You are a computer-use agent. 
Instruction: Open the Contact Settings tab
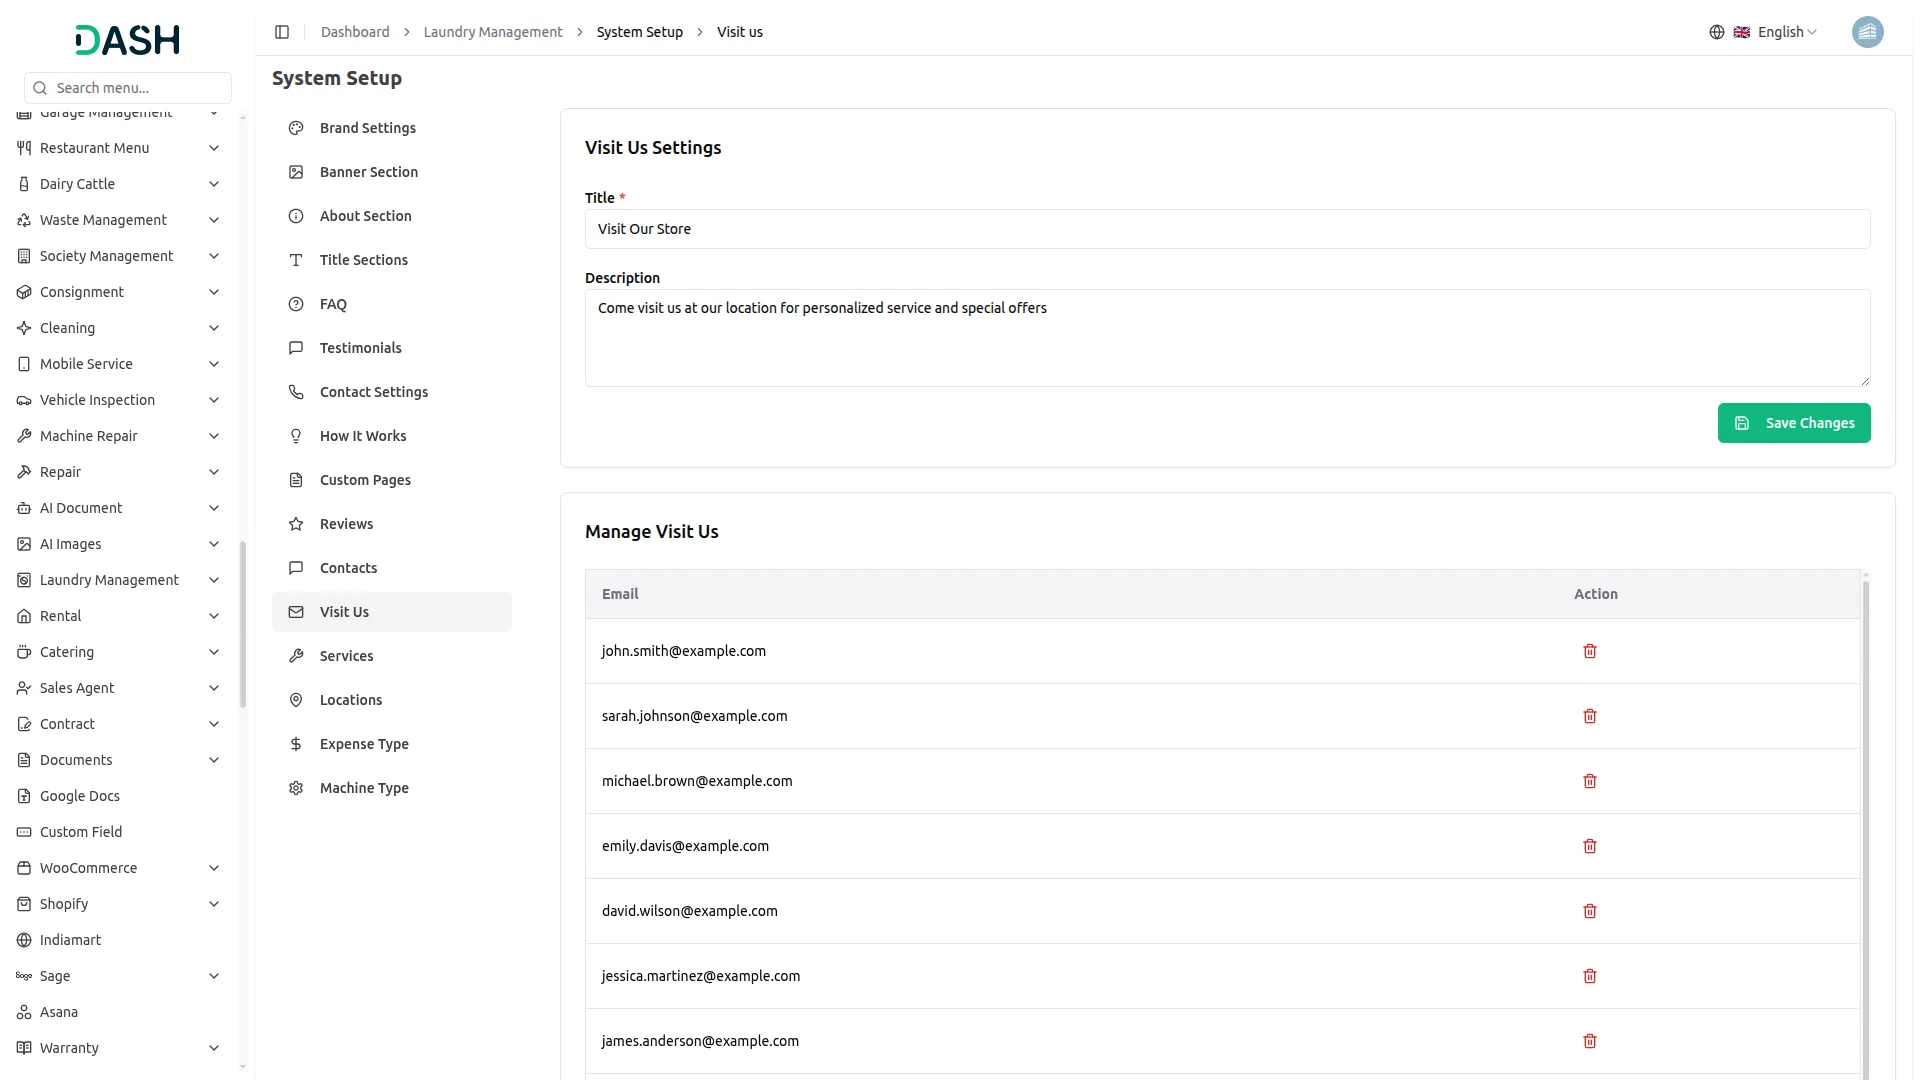click(373, 392)
